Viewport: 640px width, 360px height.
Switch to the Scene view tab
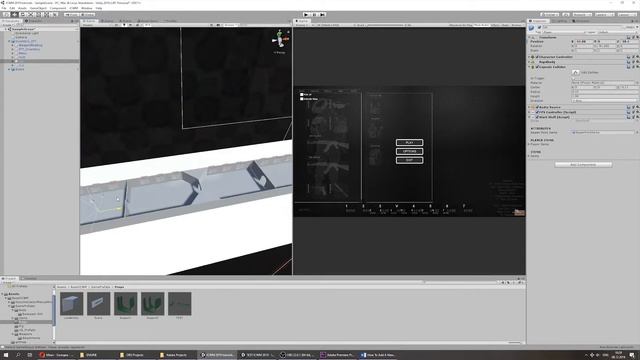(x=89, y=21)
